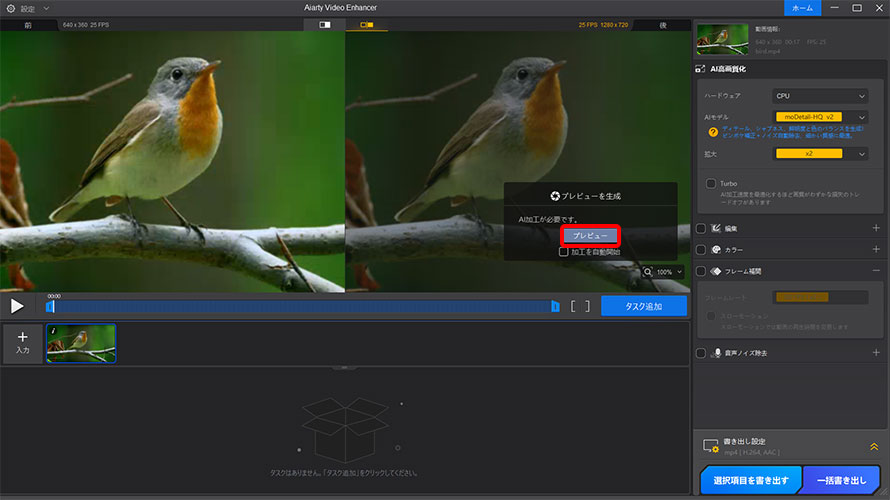Switch to the side-by-side compare mode icon
The height and width of the screenshot is (500, 890).
(x=367, y=25)
